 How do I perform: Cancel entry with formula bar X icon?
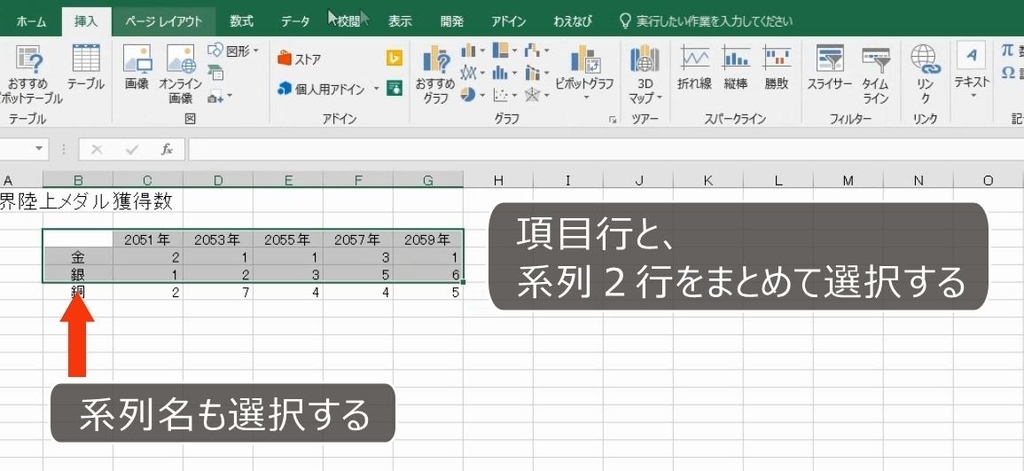[97, 150]
